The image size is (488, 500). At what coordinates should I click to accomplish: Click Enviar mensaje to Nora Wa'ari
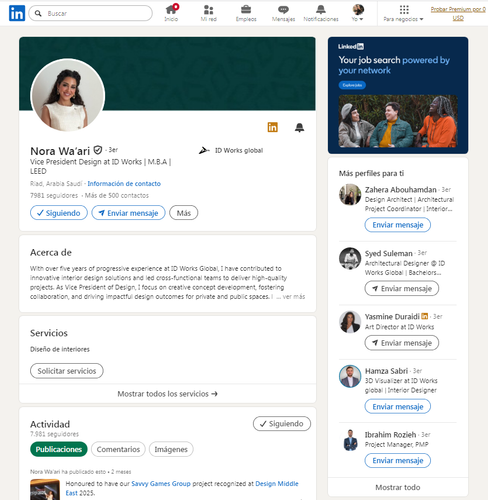coord(128,213)
